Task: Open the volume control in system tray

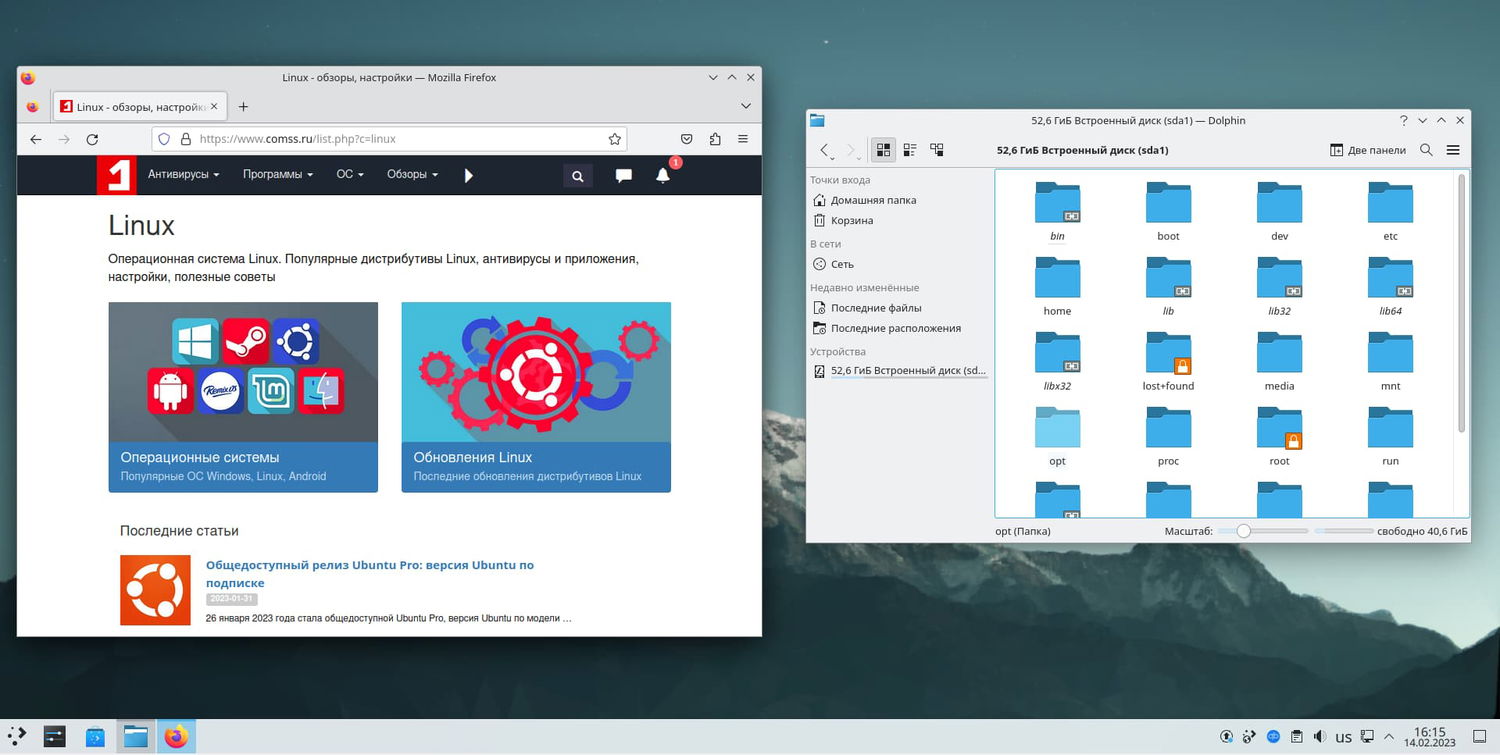Action: point(1320,737)
